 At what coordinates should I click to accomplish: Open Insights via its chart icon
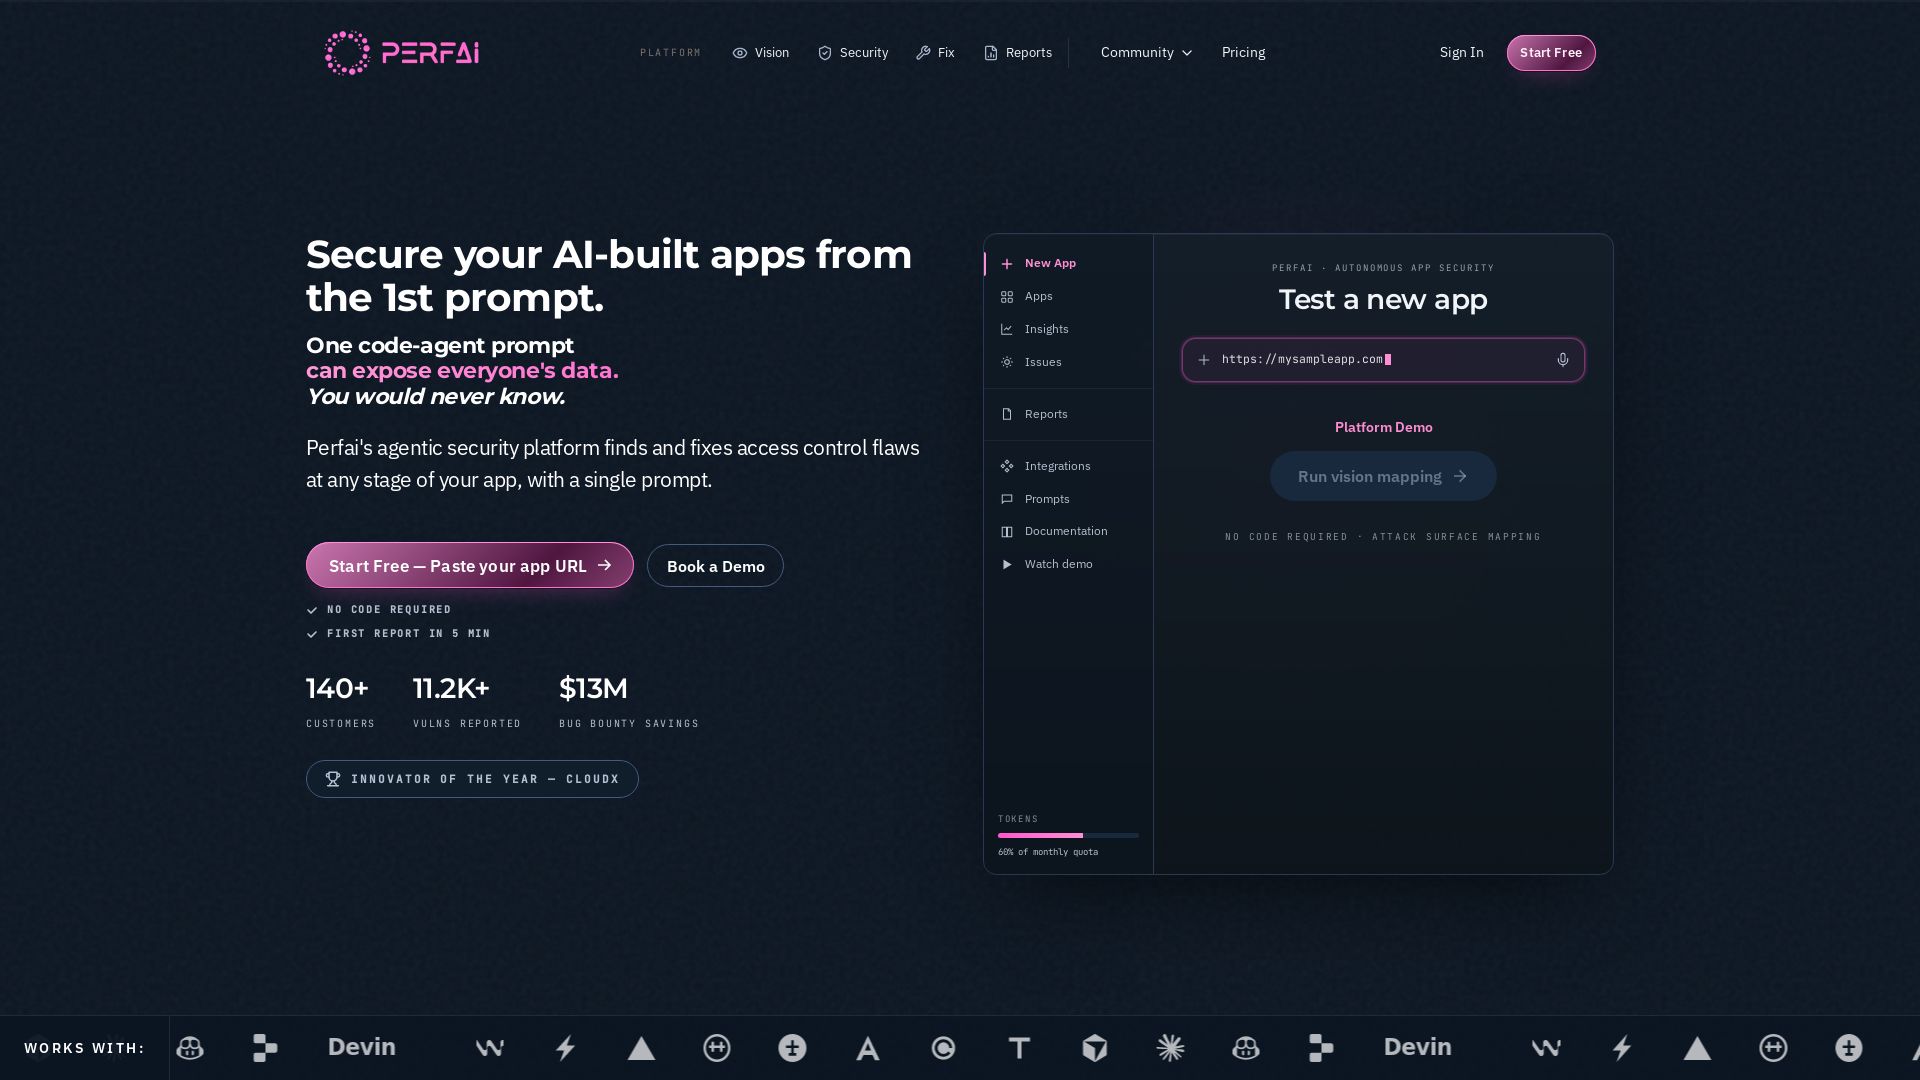tap(1007, 330)
